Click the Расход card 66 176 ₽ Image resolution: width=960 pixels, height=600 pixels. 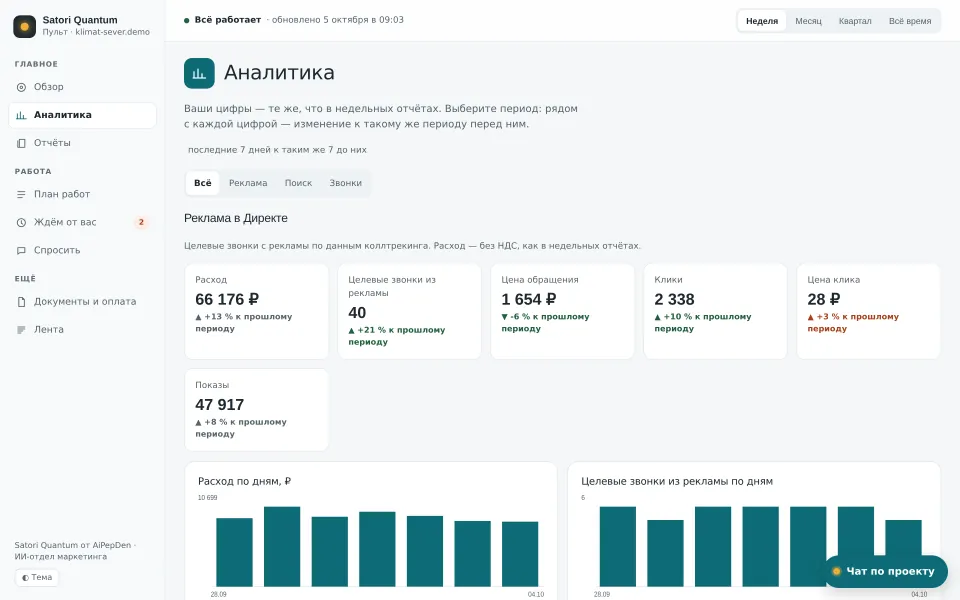pos(257,312)
